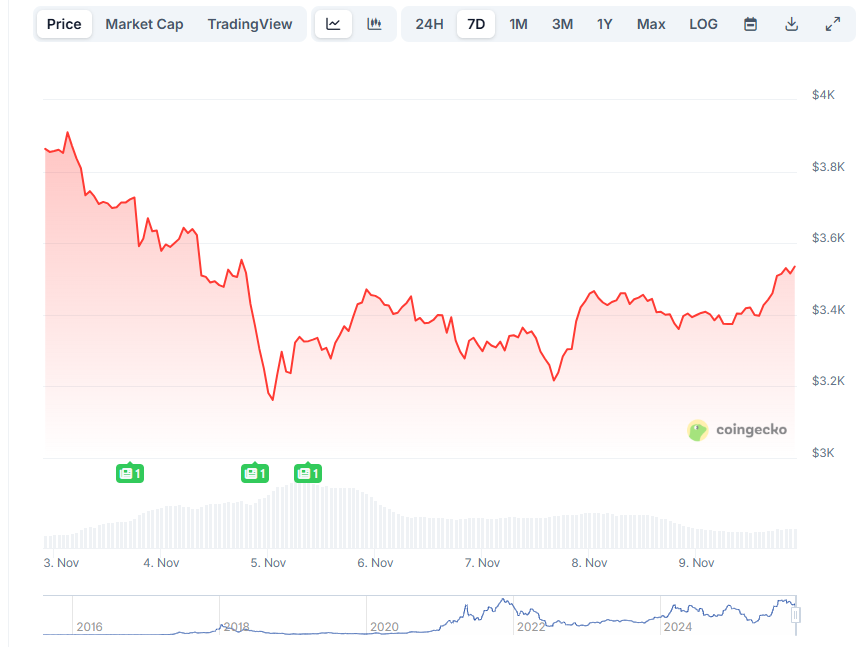This screenshot has height=647, width=868.
Task: Open the green news marker above 4 Nov
Action: click(x=129, y=473)
